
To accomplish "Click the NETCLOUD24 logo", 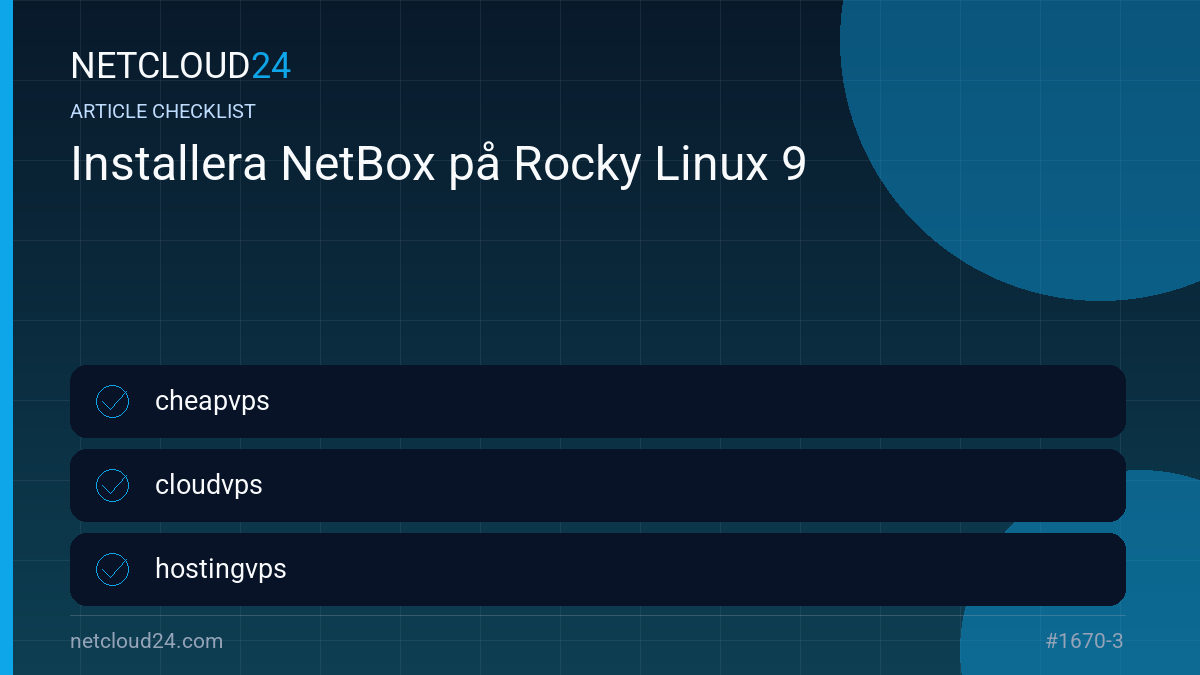I will point(181,66).
